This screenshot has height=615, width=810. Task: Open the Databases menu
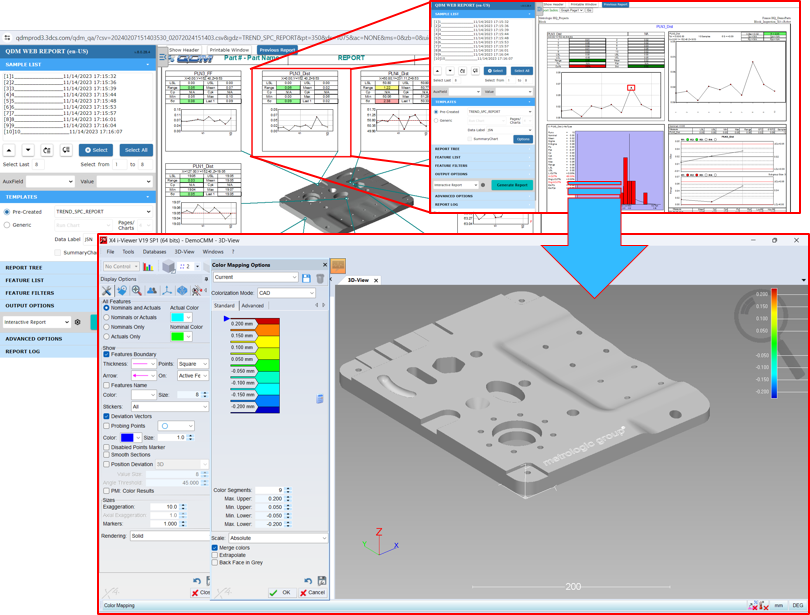[x=154, y=252]
